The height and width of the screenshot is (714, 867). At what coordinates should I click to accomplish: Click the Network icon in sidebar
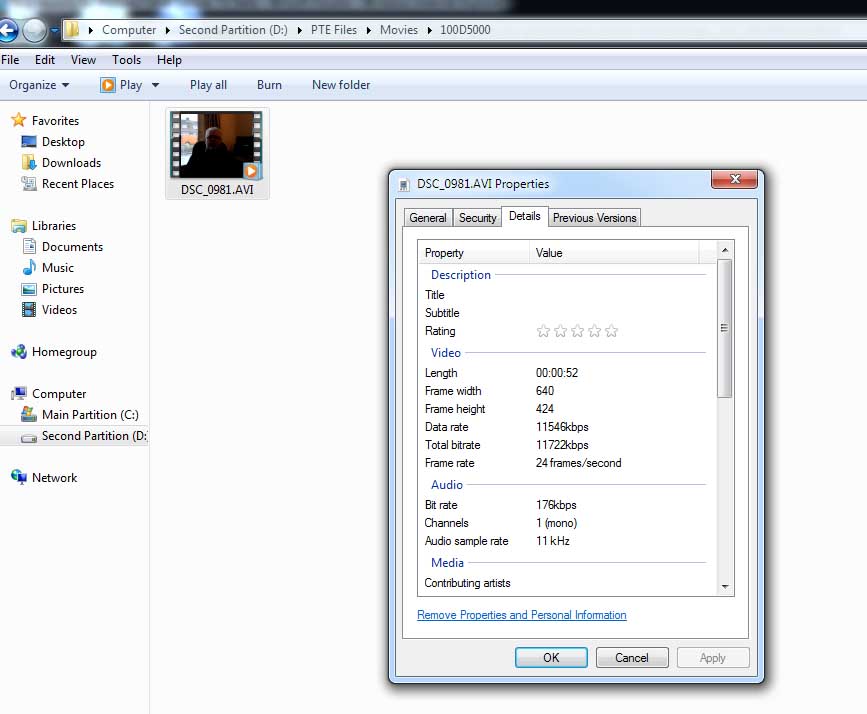coord(19,478)
